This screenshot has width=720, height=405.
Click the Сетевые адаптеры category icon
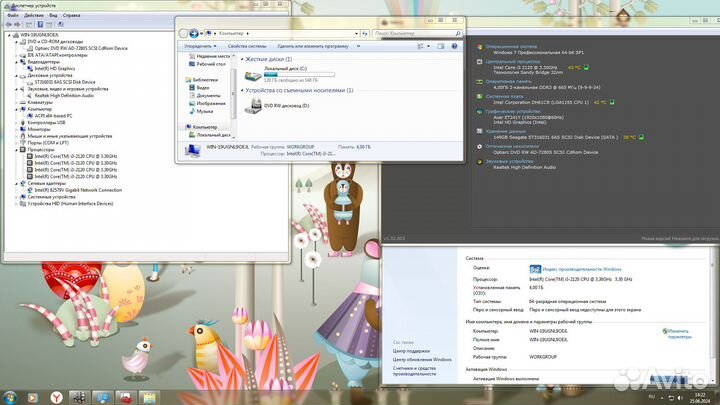22,183
